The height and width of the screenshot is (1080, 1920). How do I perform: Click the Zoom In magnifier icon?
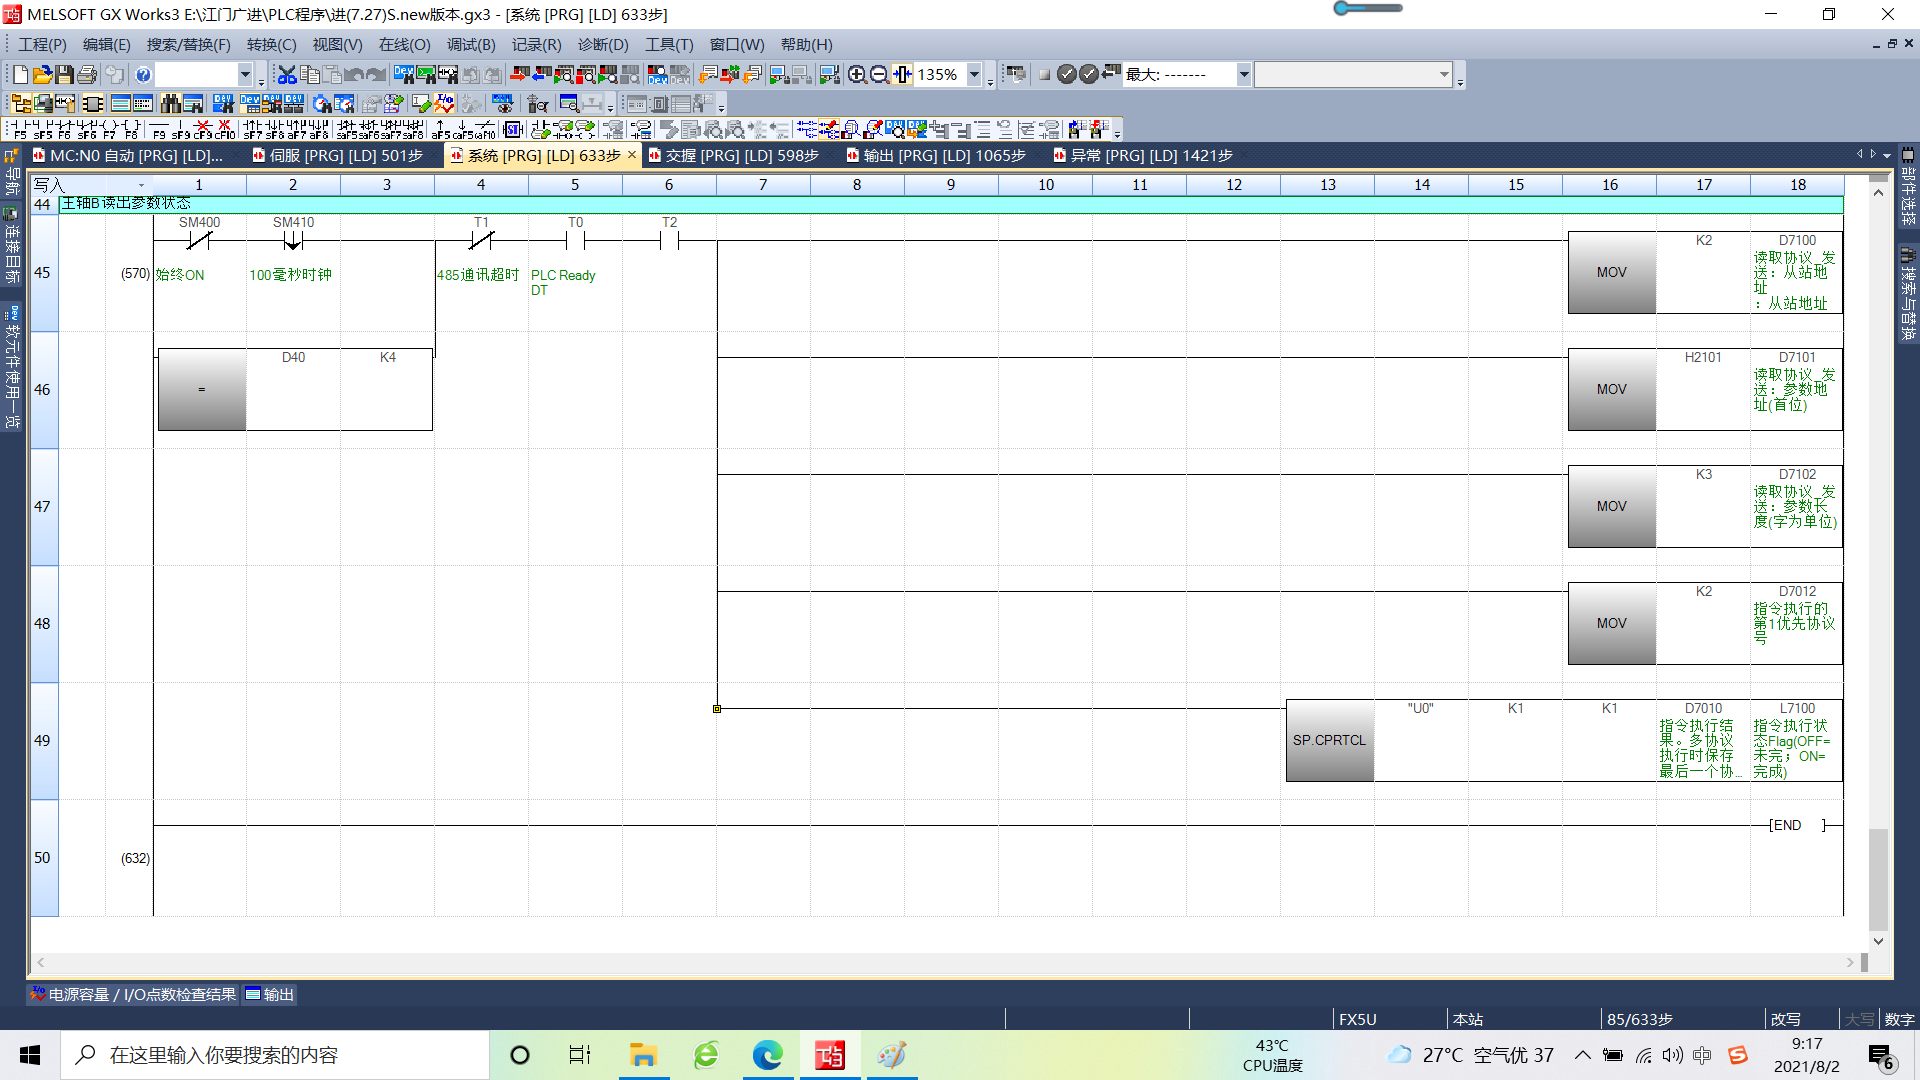[x=857, y=75]
